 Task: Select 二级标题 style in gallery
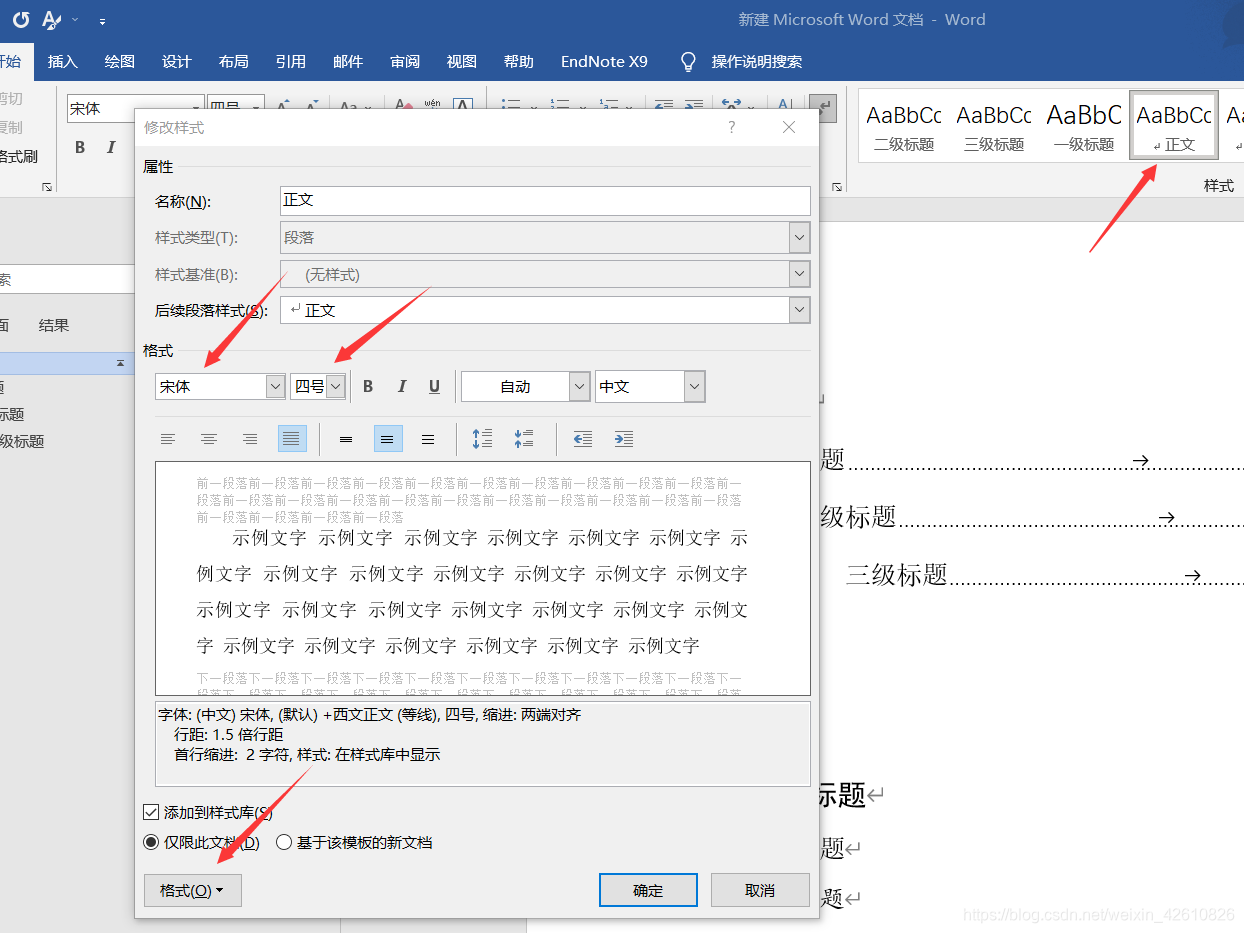click(903, 127)
